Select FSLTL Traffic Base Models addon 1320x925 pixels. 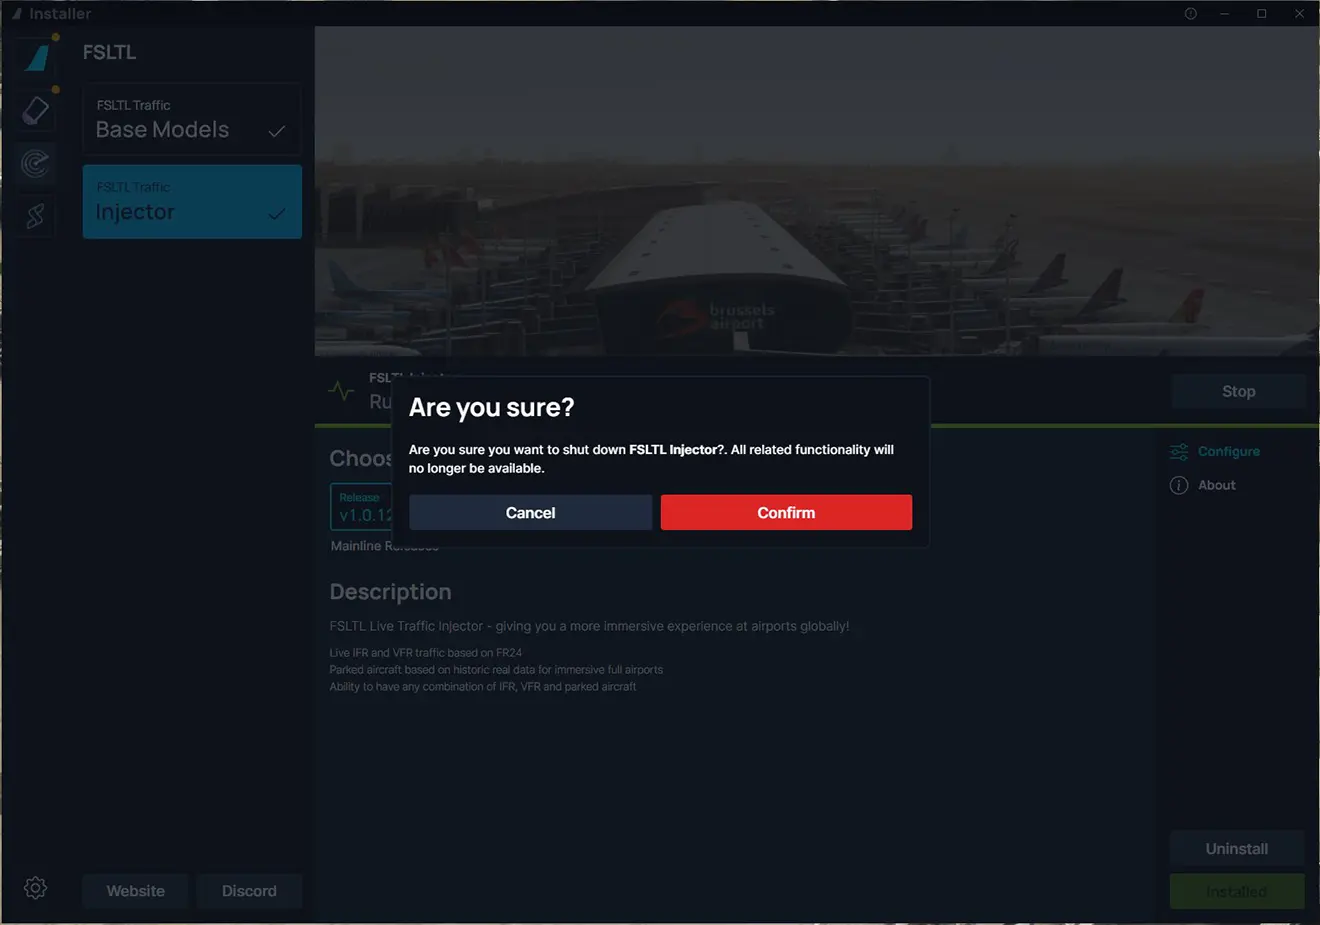192,119
